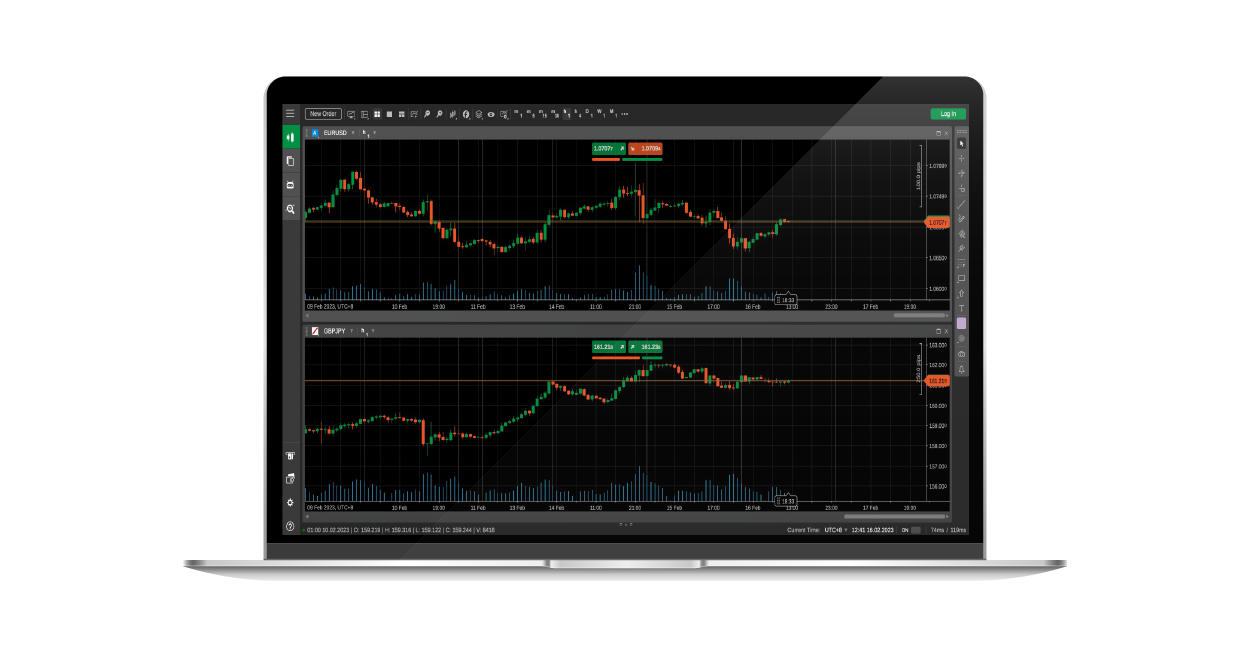Viewport: 1250px width, 655px height.
Task: Switch timeframe to W1
Action: (600, 114)
